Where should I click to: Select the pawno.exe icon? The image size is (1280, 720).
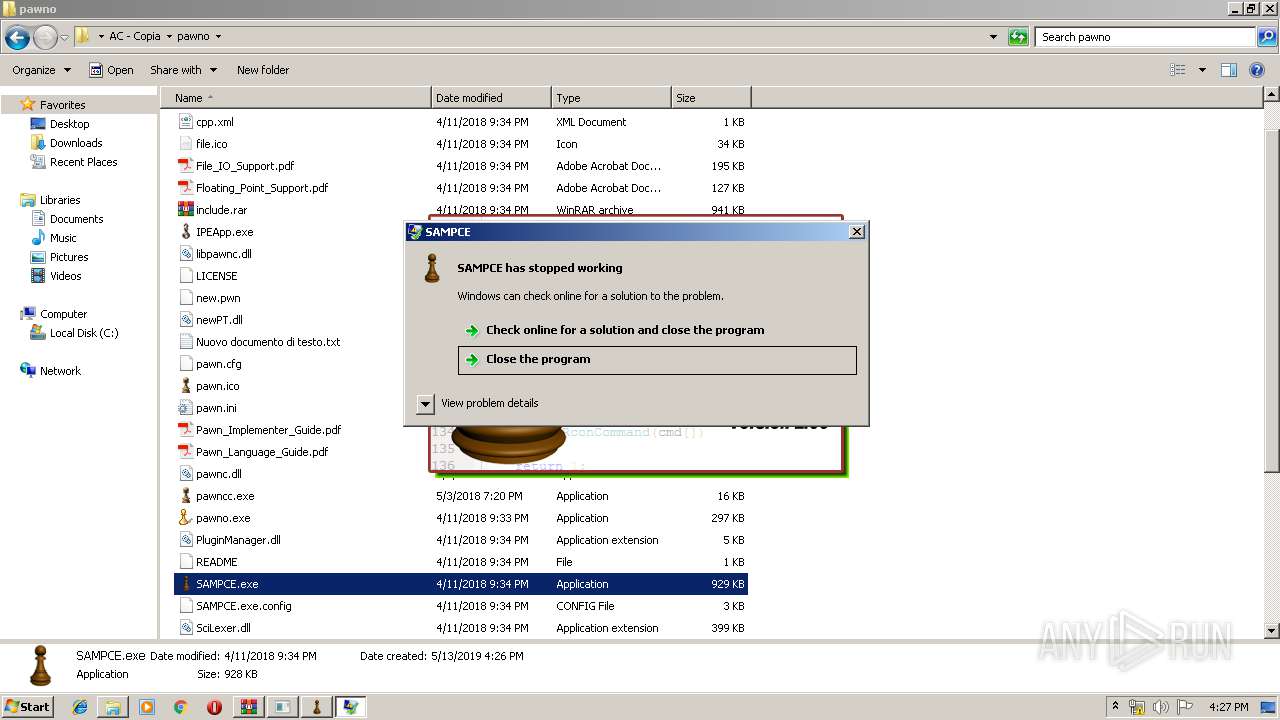pos(185,518)
